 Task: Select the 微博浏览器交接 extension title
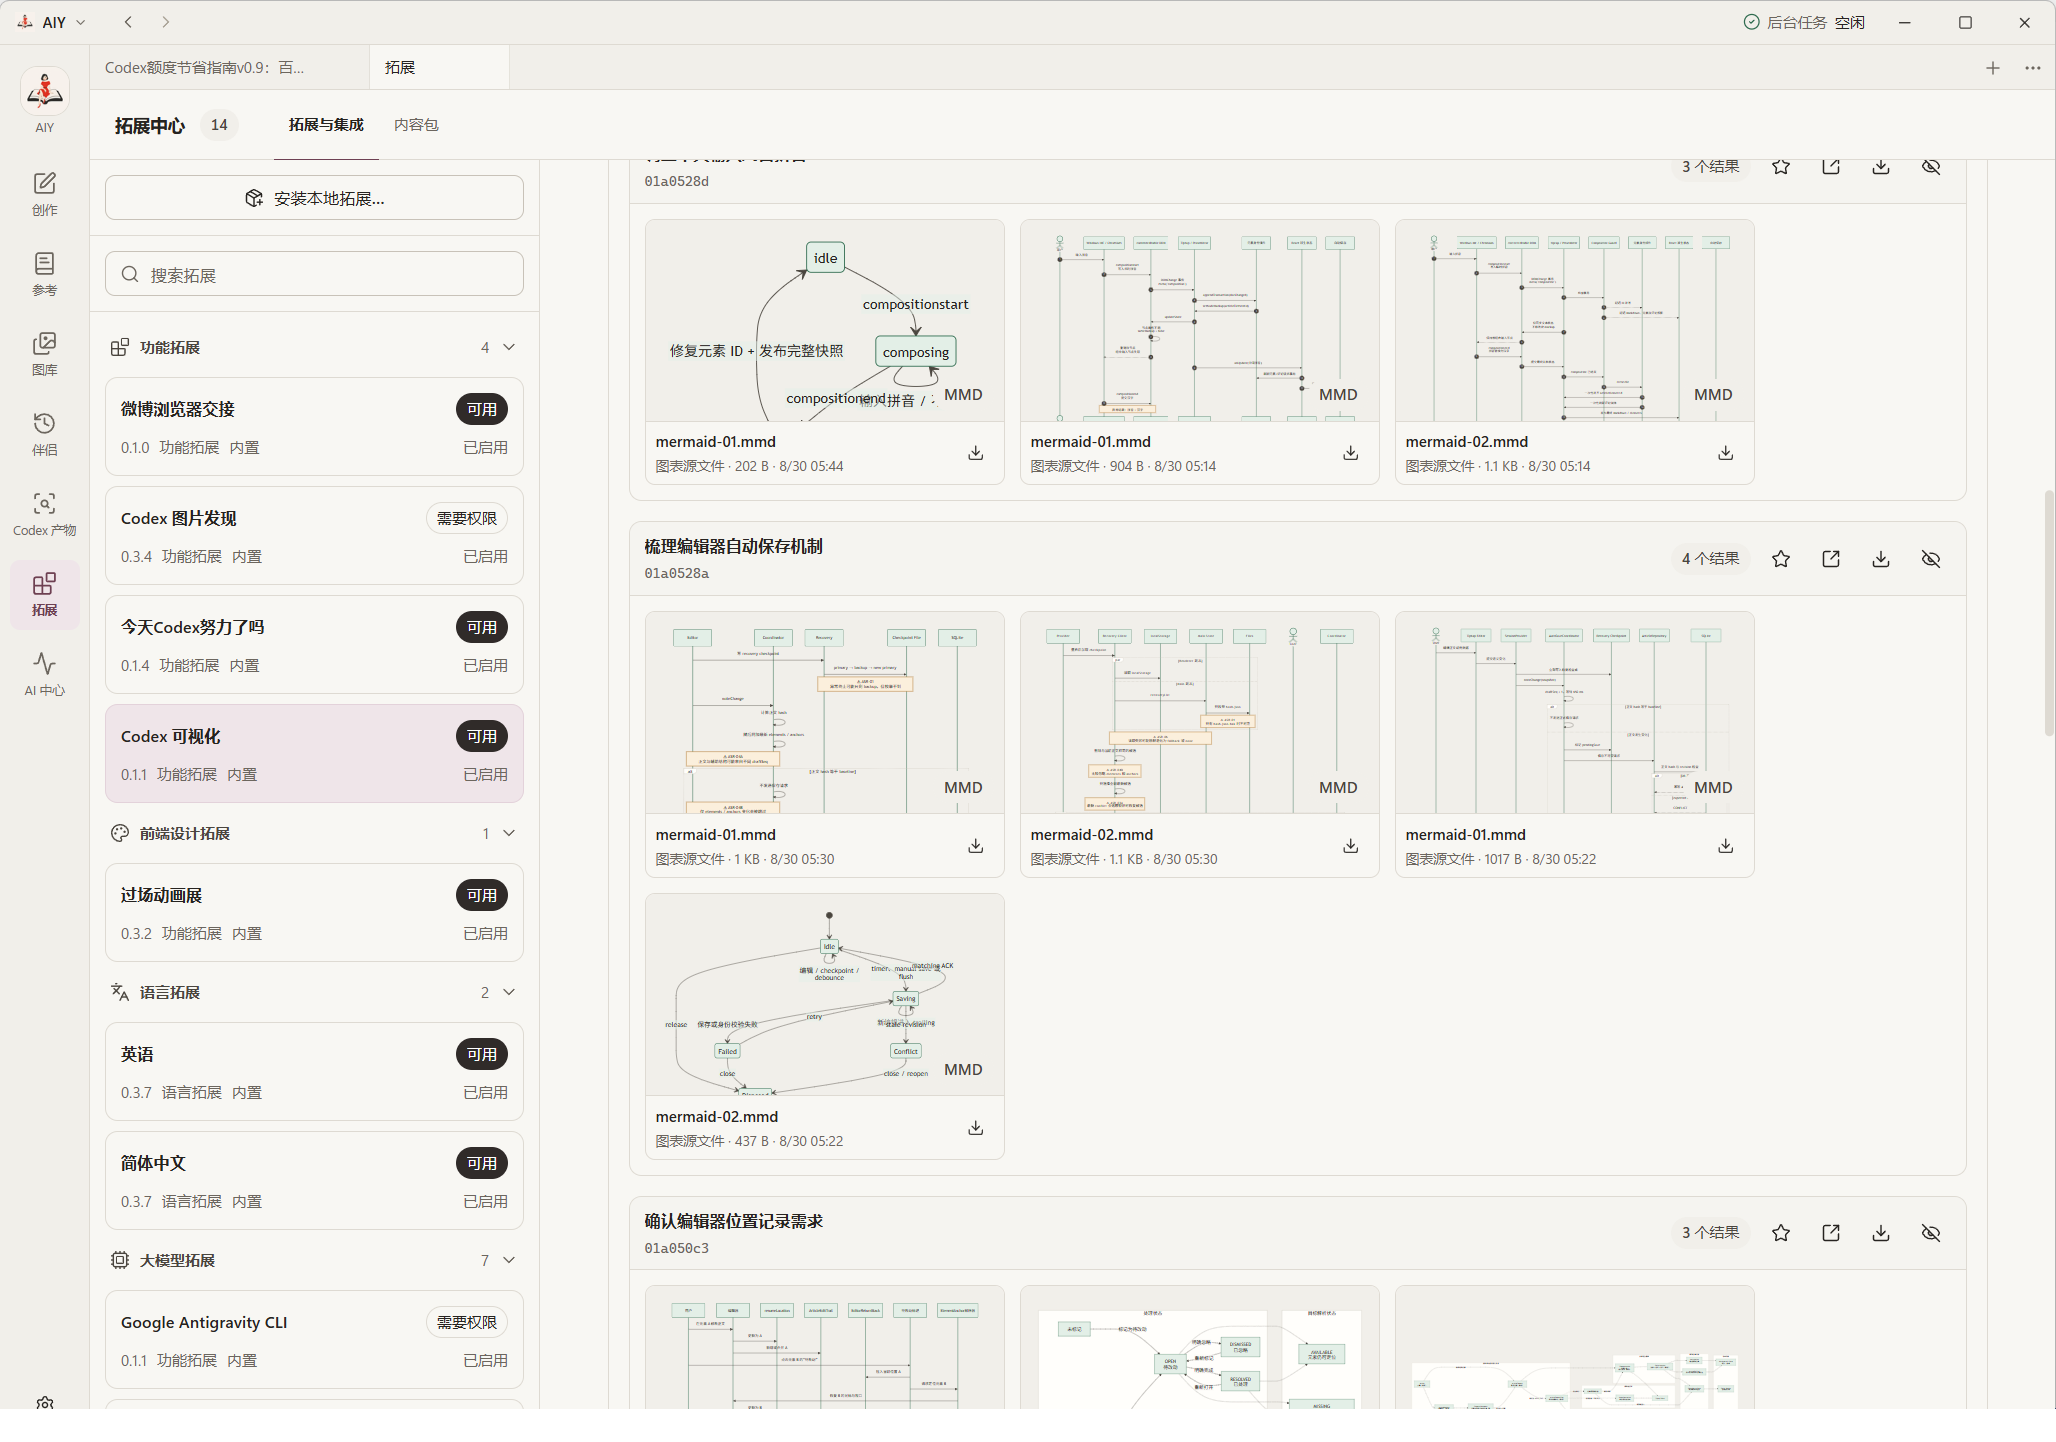click(178, 409)
